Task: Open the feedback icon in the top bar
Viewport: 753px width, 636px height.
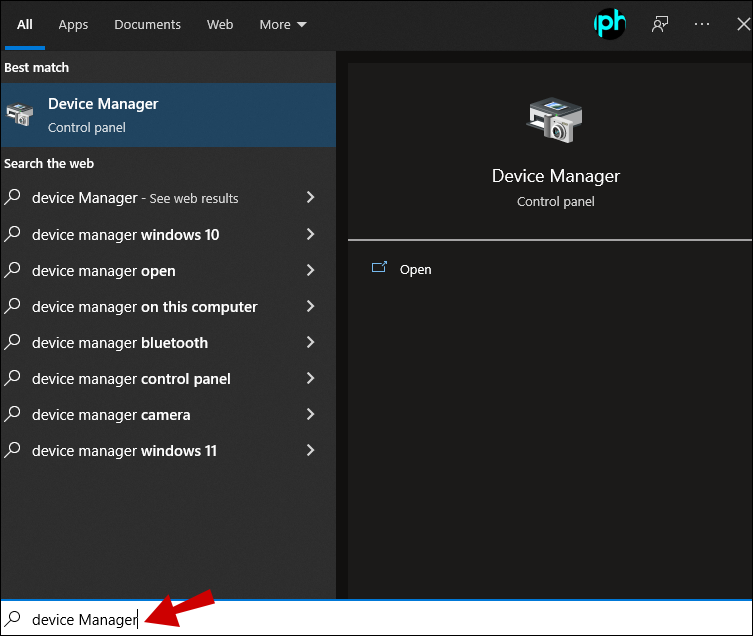Action: click(x=659, y=24)
